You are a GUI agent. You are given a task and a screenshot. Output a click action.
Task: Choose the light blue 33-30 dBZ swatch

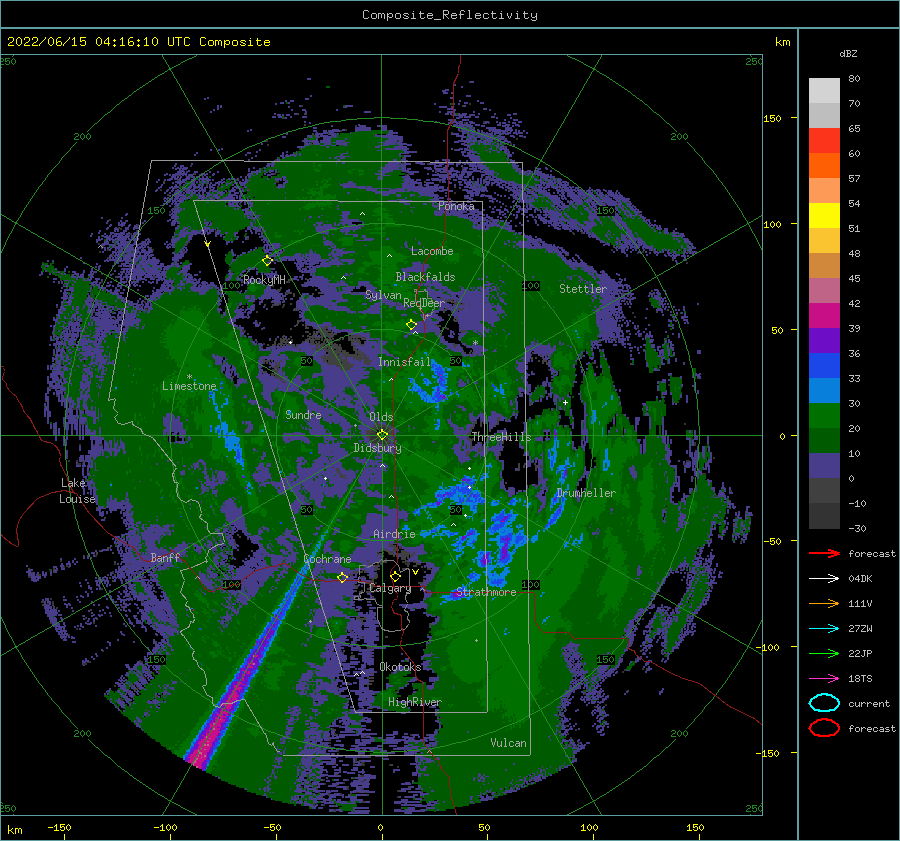pos(824,391)
